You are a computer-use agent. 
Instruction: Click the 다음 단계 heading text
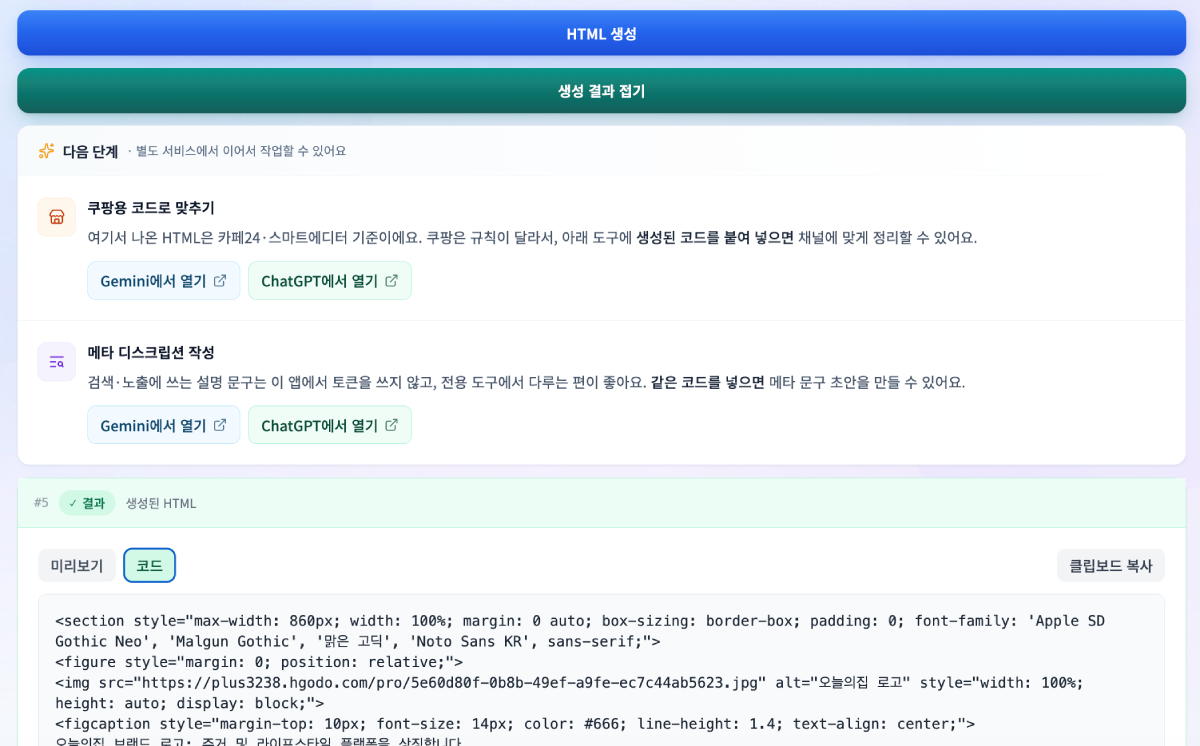91,151
